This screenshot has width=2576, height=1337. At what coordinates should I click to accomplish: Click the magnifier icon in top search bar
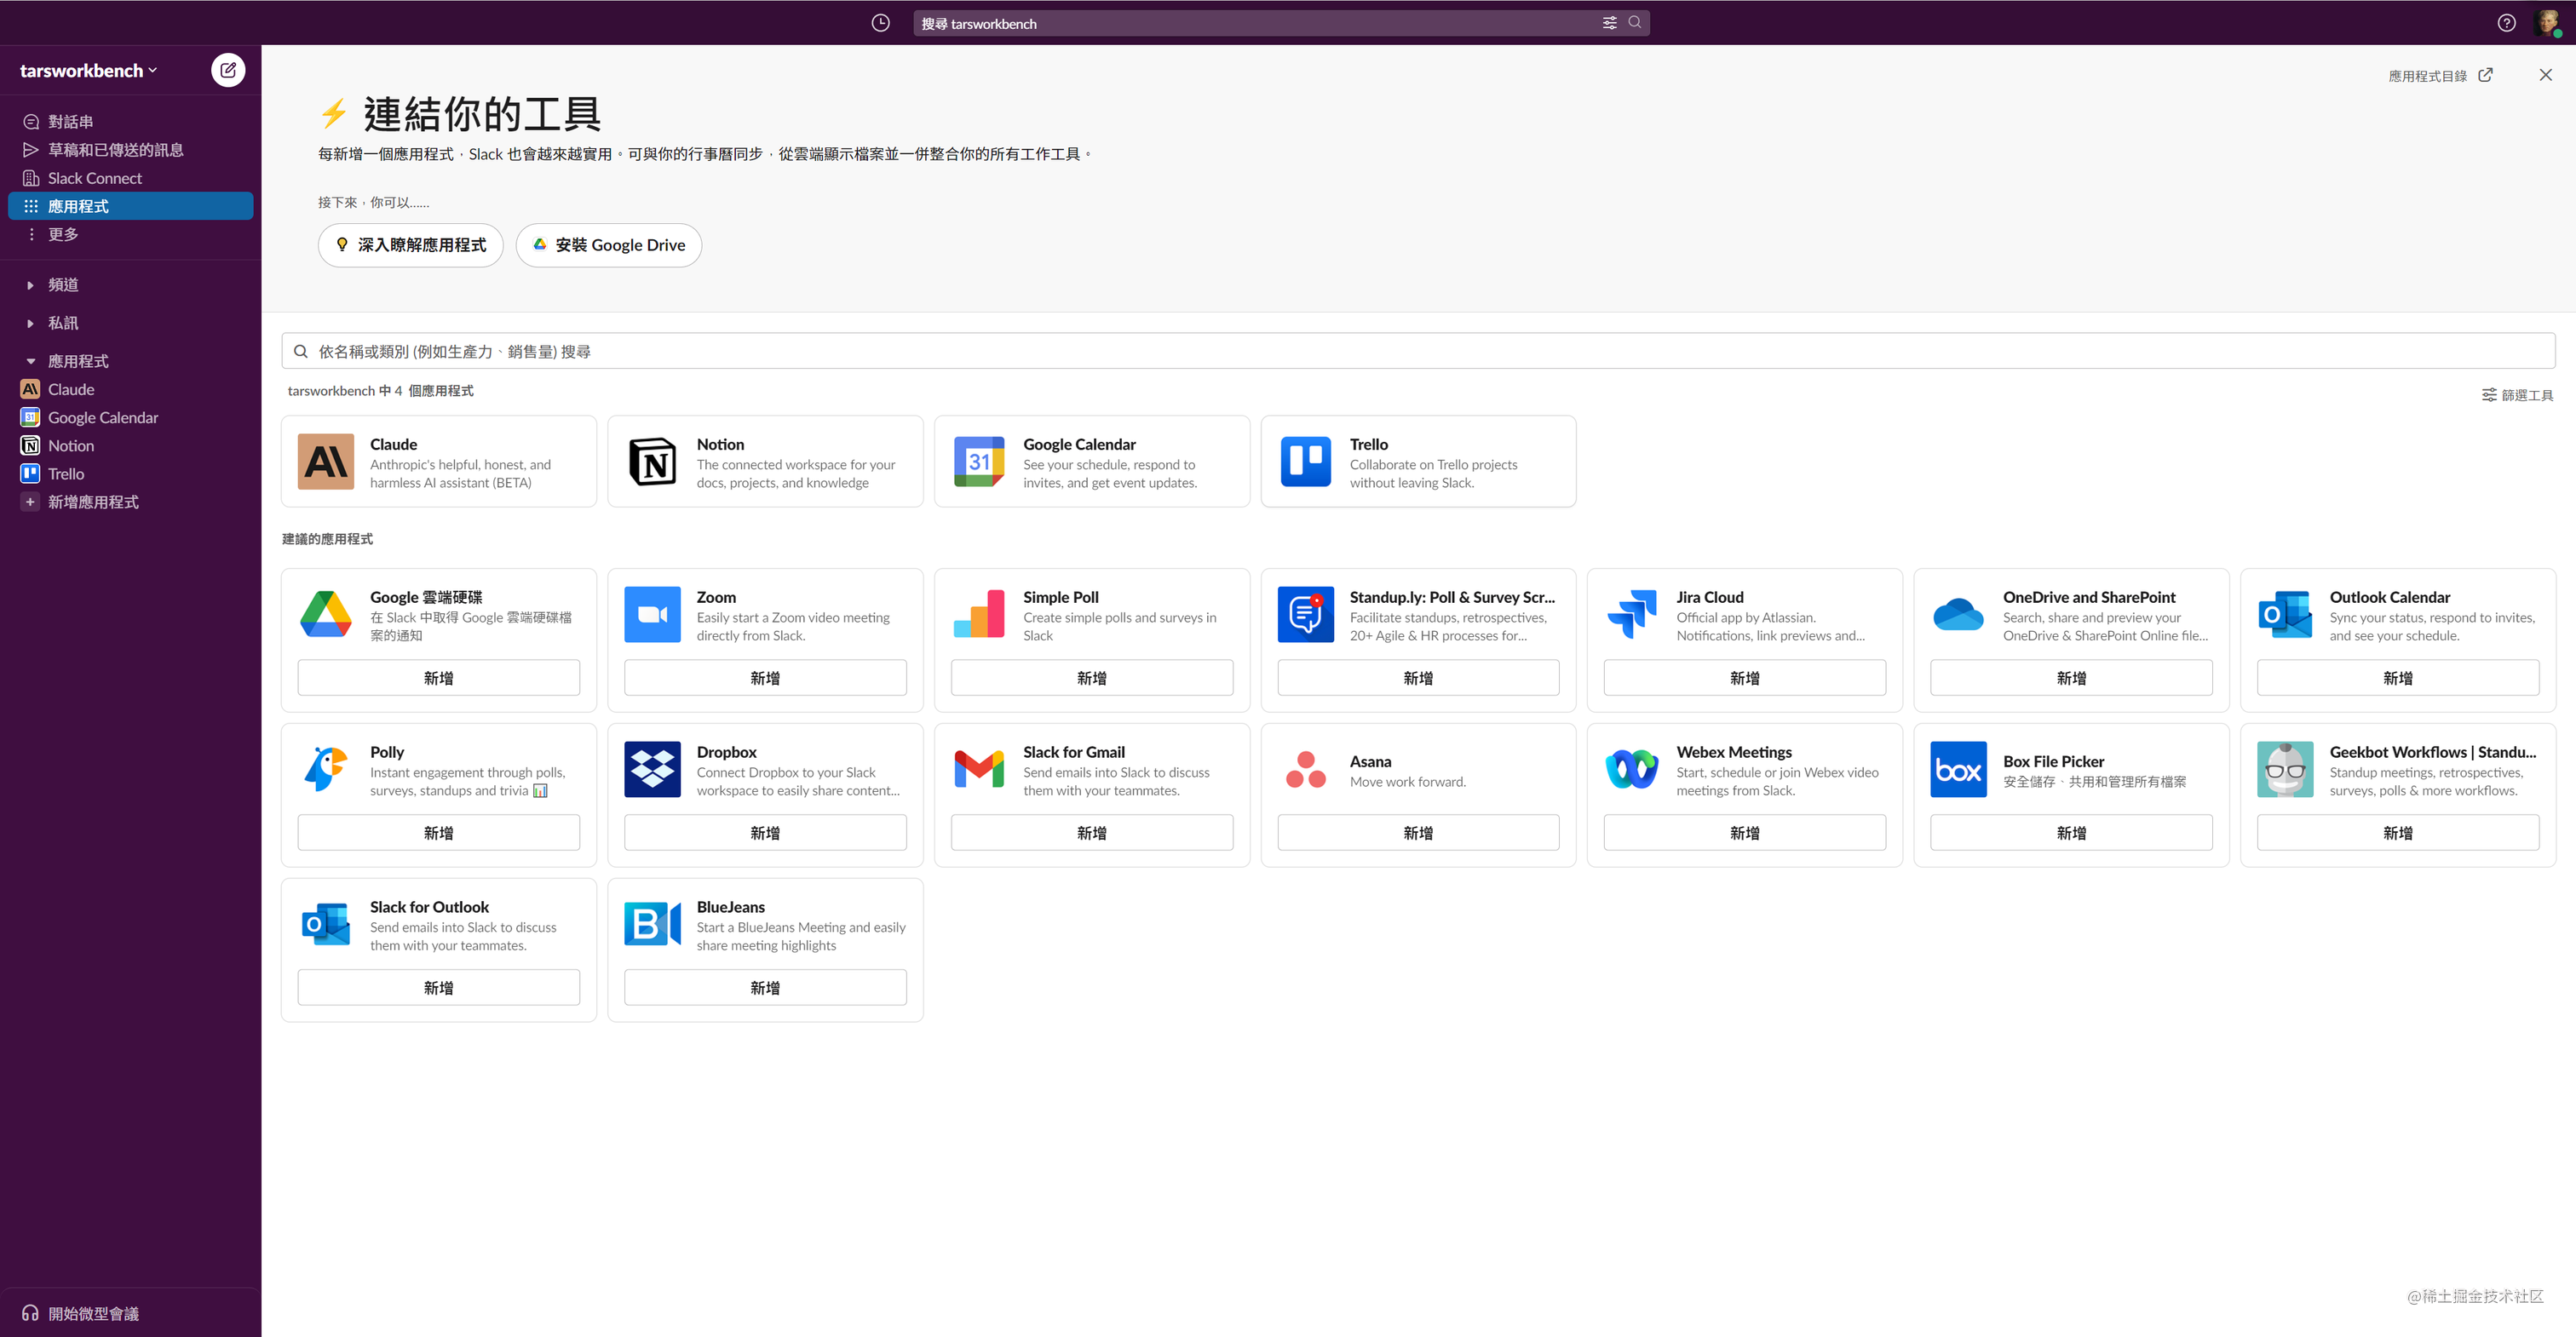[x=1635, y=22]
